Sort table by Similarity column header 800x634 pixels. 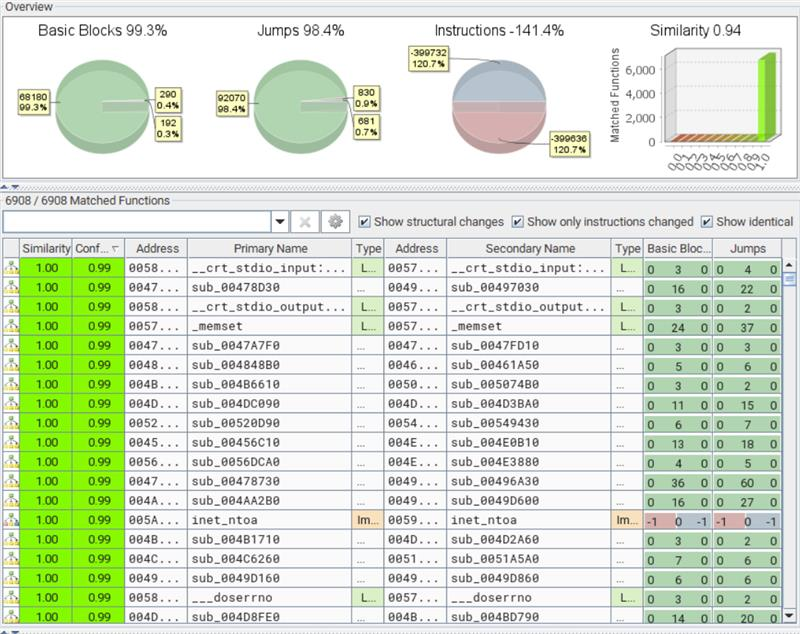point(46,248)
